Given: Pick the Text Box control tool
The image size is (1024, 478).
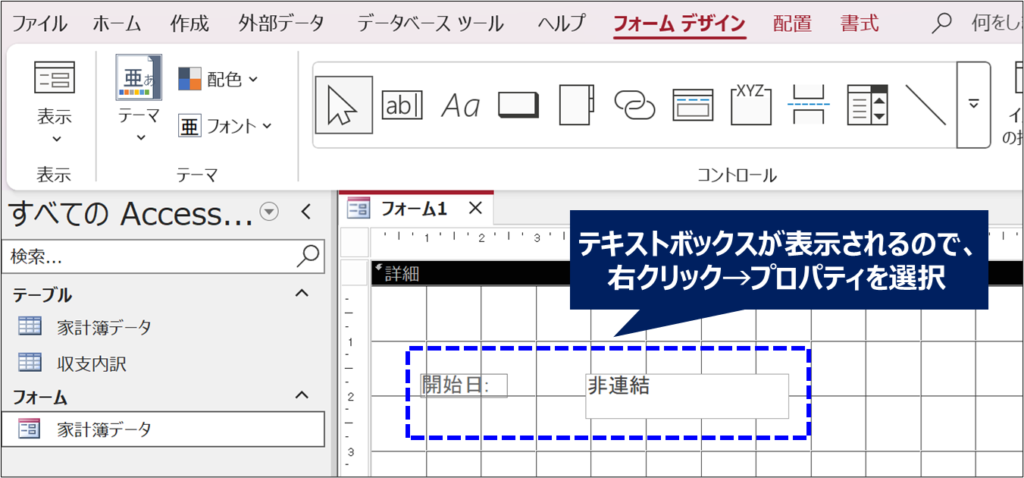Looking at the screenshot, I should (x=403, y=104).
